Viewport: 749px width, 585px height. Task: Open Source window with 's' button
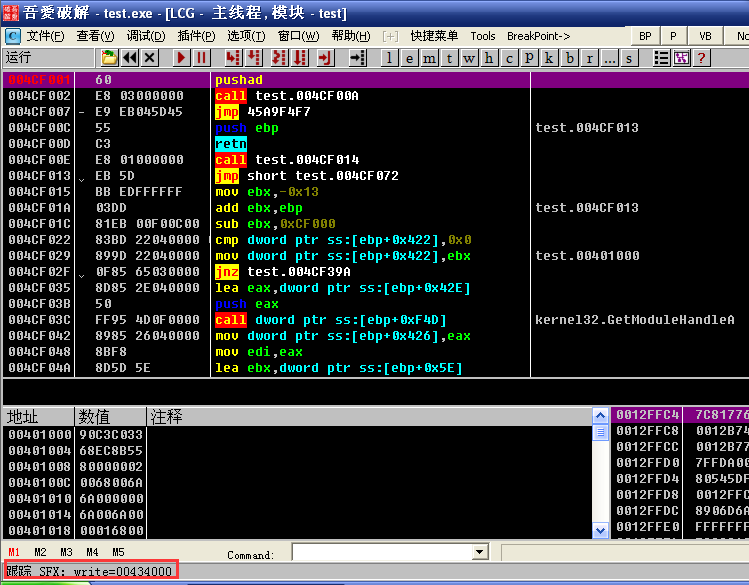point(629,58)
